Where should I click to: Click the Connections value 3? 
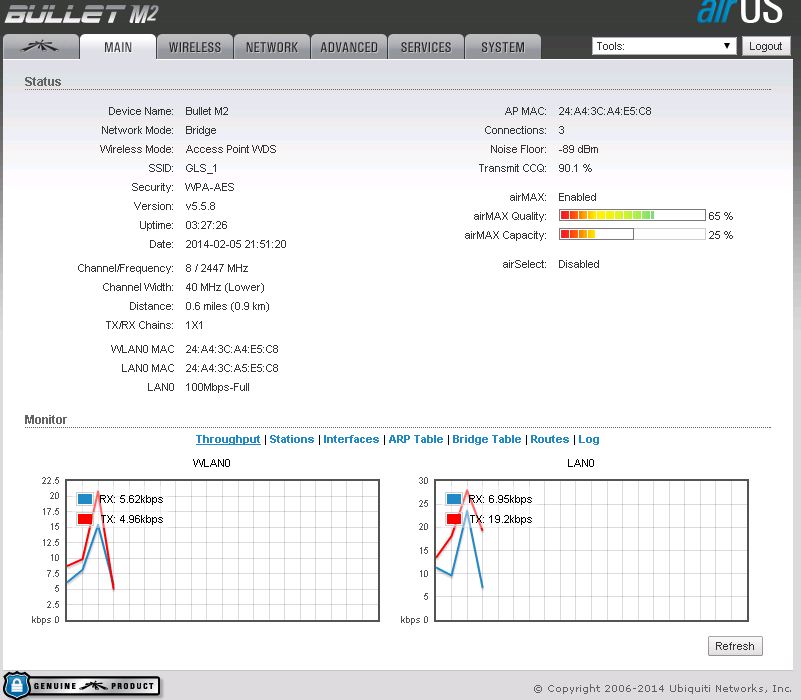[x=561, y=130]
